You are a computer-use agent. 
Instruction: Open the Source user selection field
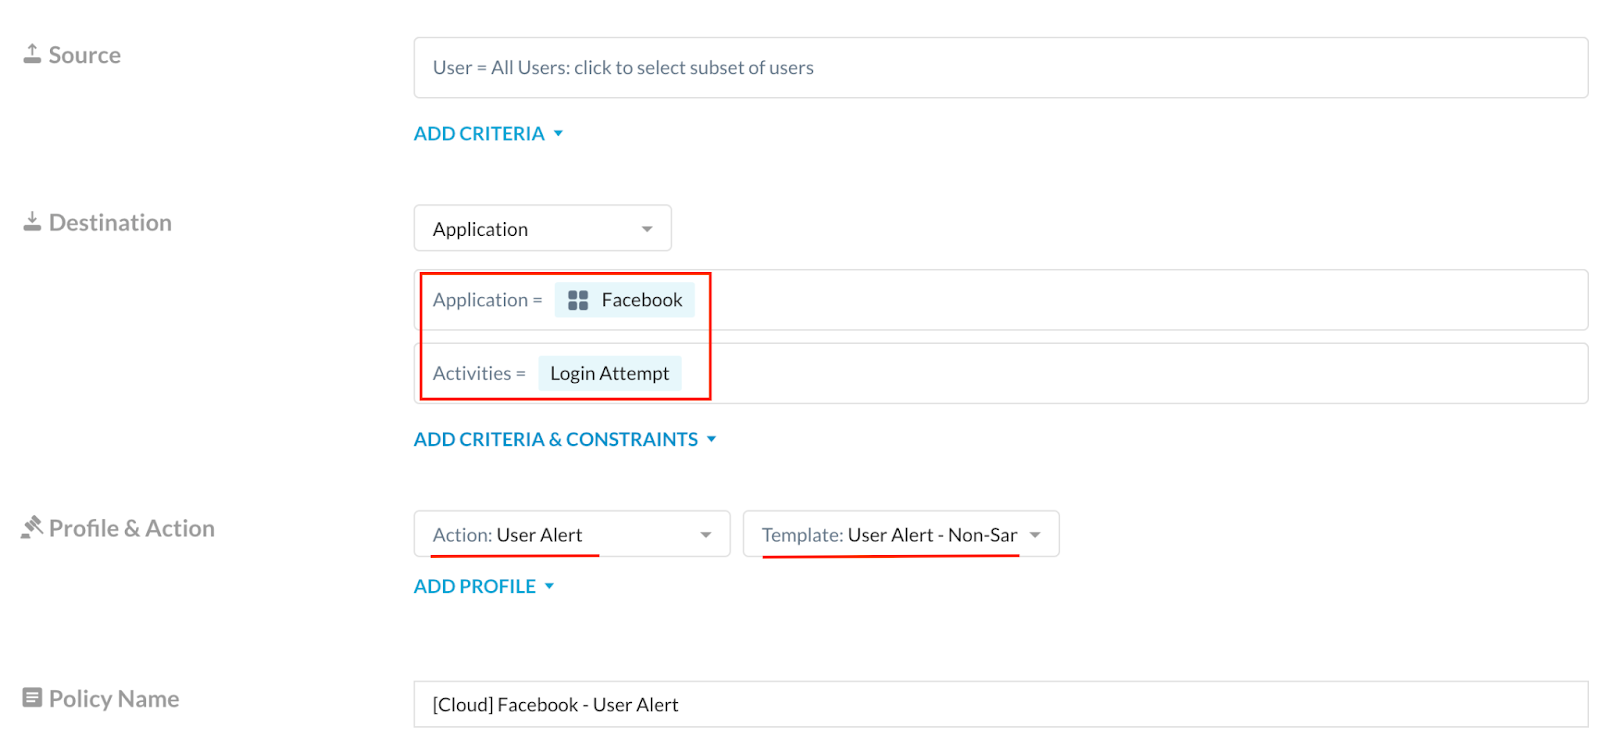[x=1001, y=68]
